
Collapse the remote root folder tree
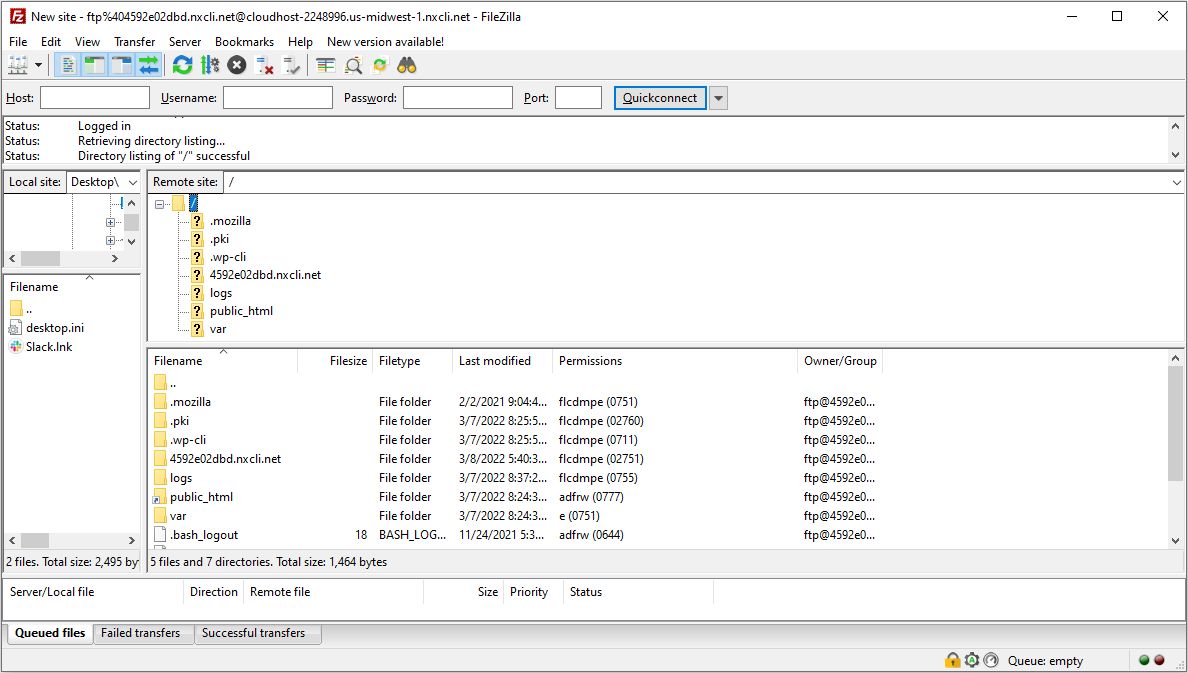[x=159, y=204]
